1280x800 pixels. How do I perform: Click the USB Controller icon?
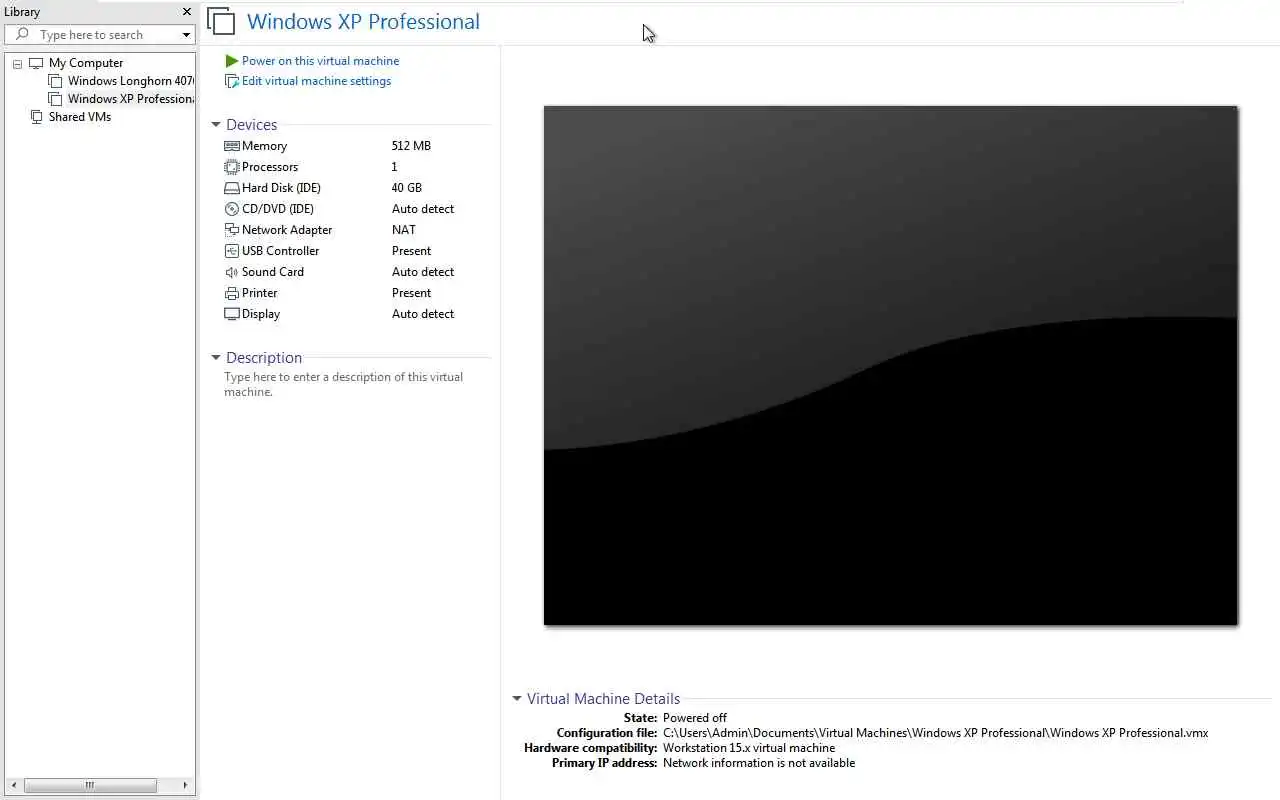pos(232,251)
